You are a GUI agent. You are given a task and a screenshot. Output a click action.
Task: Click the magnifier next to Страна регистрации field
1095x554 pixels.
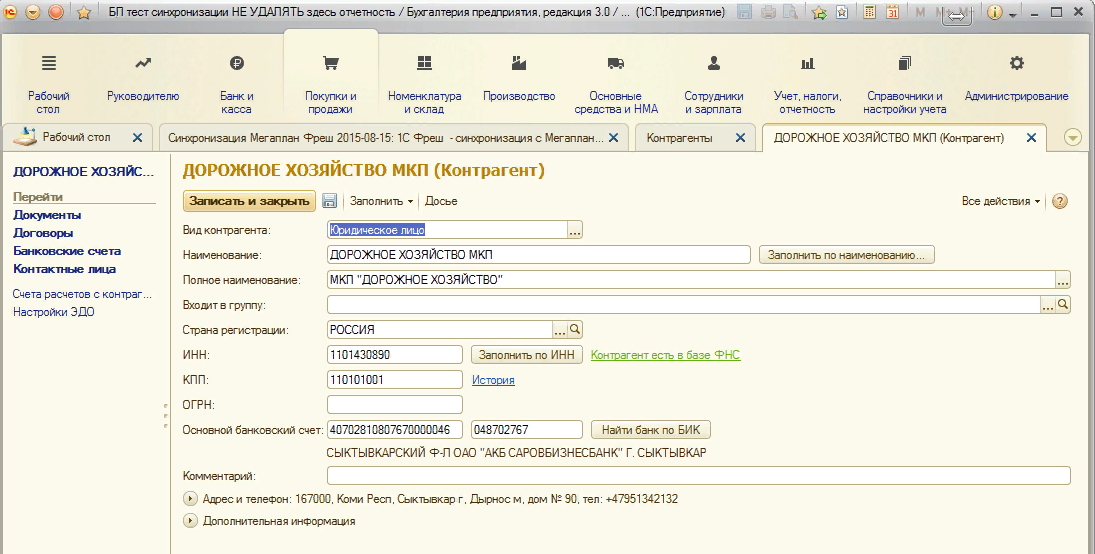pyautogui.click(x=575, y=329)
